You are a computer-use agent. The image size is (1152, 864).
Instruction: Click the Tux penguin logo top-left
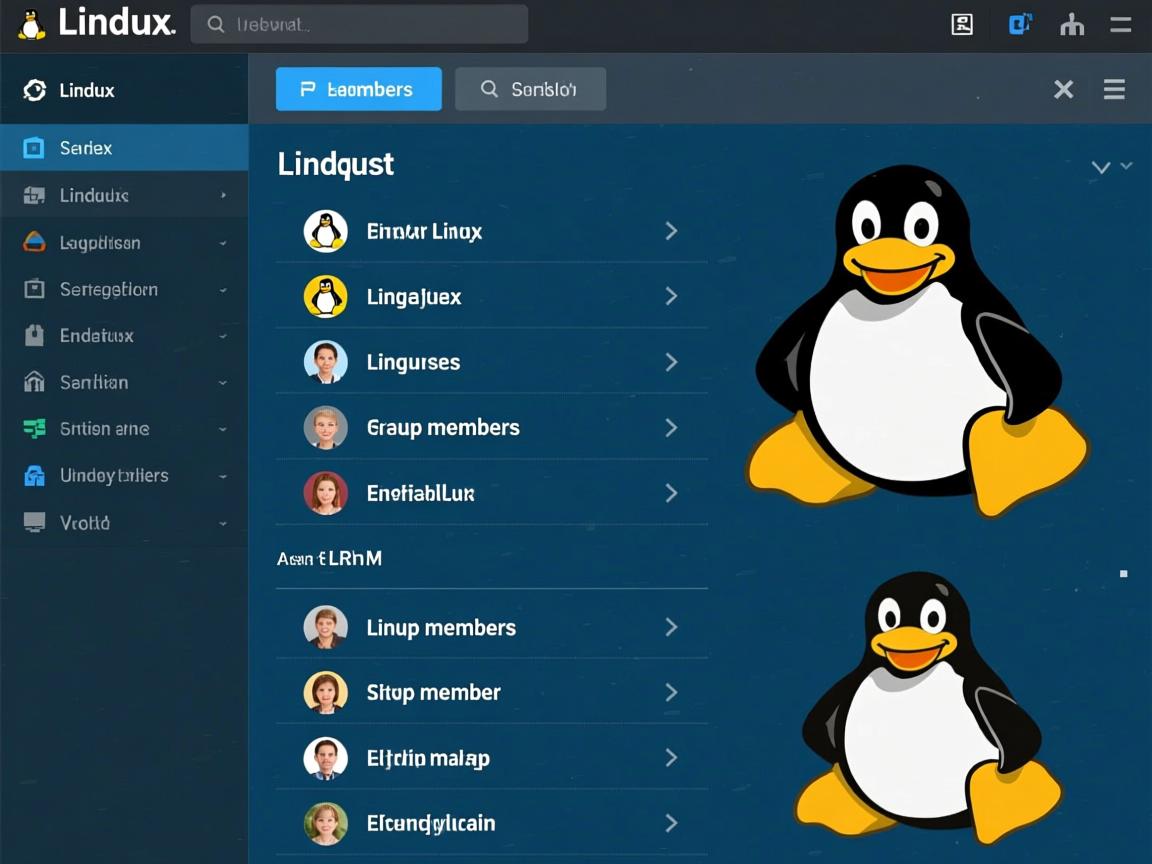pyautogui.click(x=30, y=24)
